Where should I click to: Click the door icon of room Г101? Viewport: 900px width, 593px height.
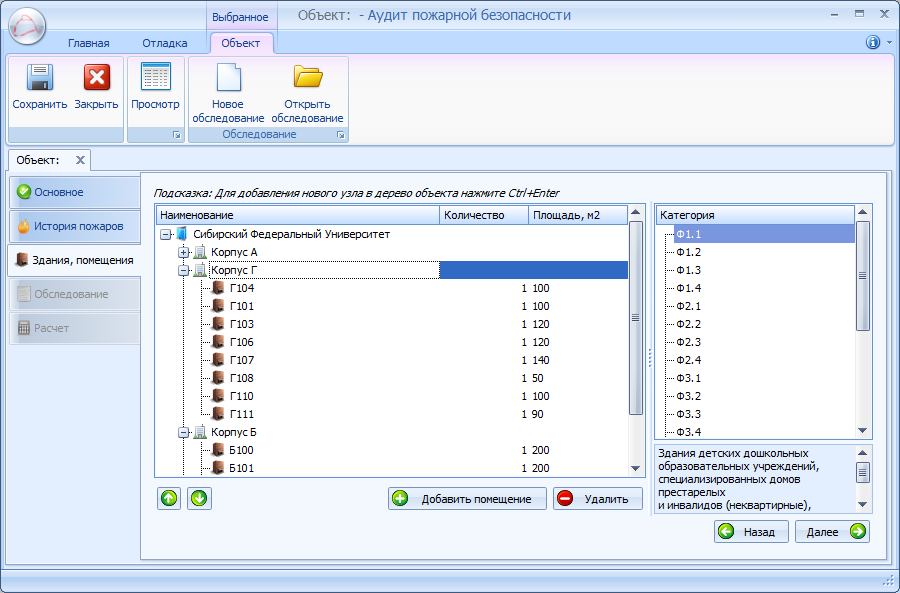[218, 306]
